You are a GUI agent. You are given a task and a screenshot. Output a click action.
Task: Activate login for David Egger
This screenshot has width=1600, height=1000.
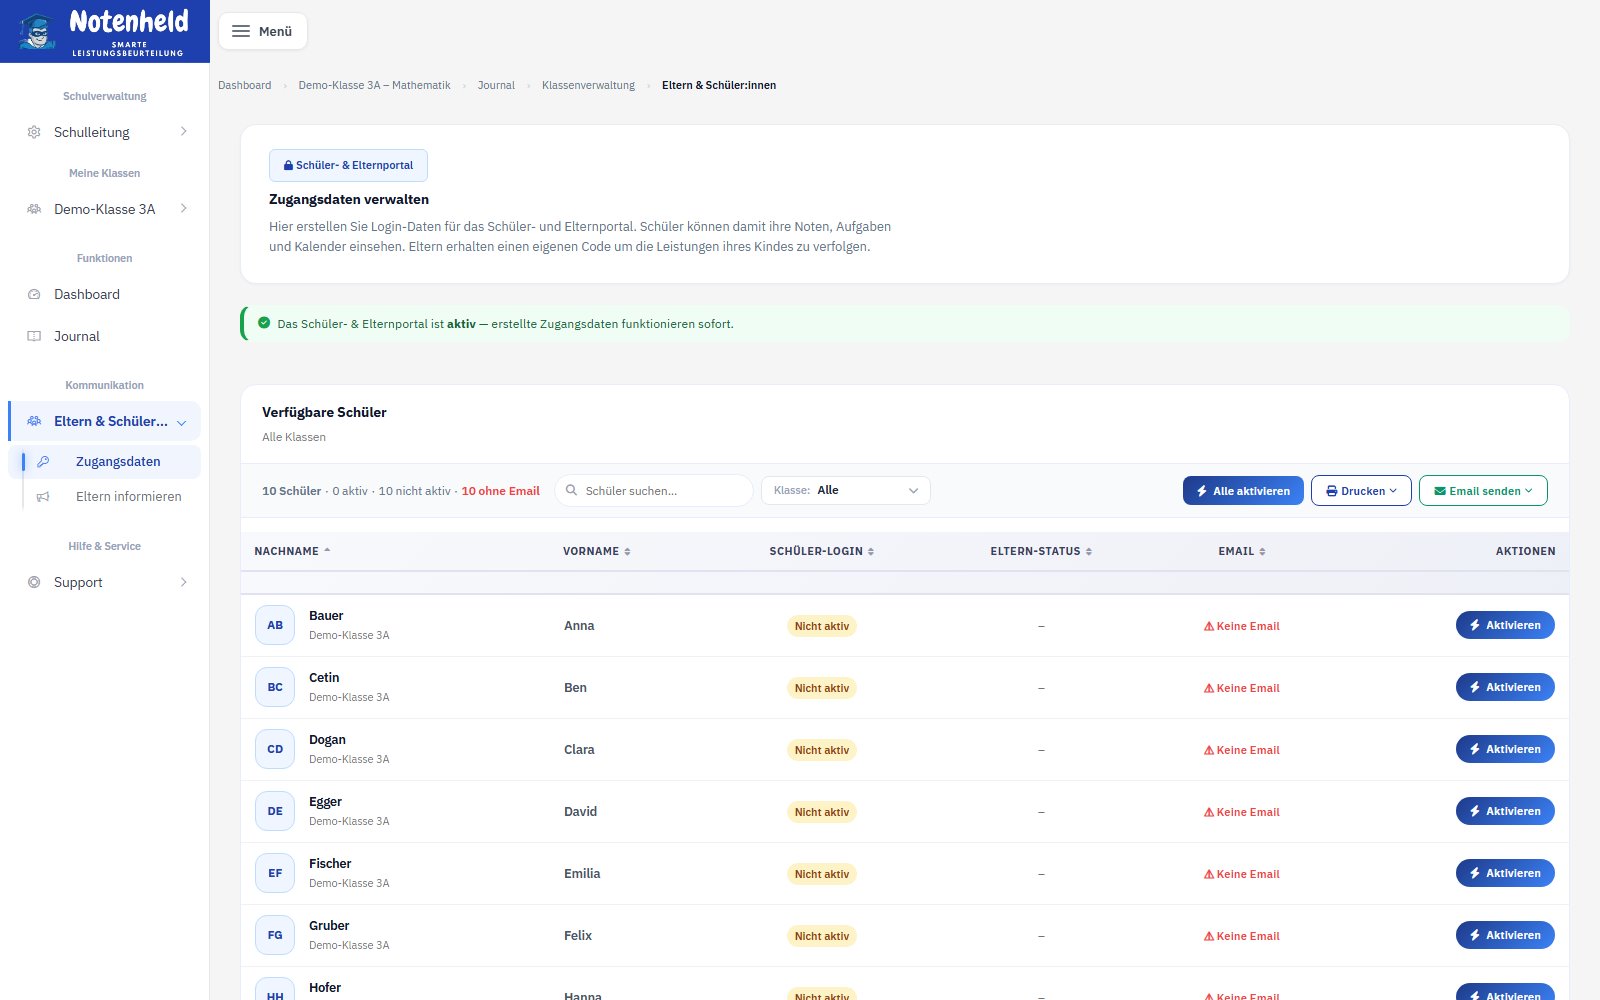click(x=1505, y=811)
